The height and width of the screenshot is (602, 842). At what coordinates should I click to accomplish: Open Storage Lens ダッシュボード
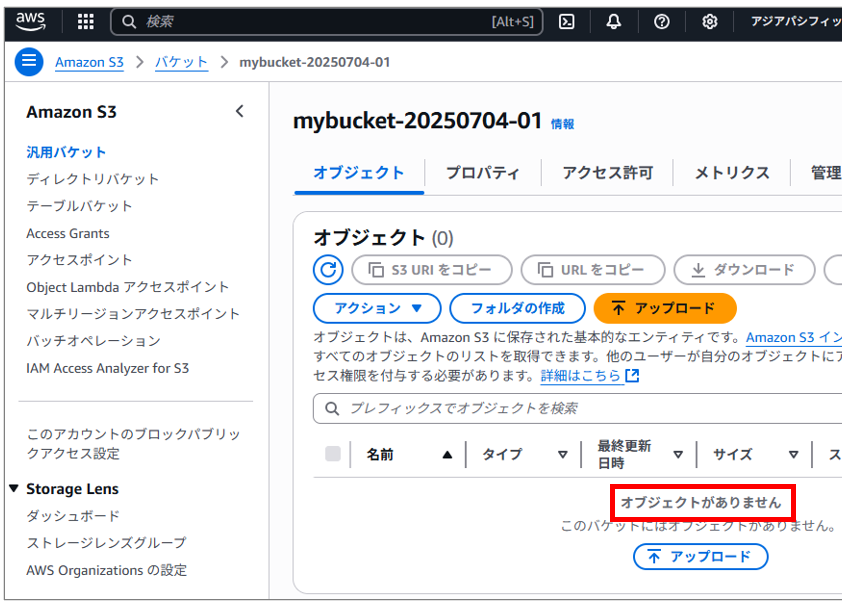tap(73, 516)
